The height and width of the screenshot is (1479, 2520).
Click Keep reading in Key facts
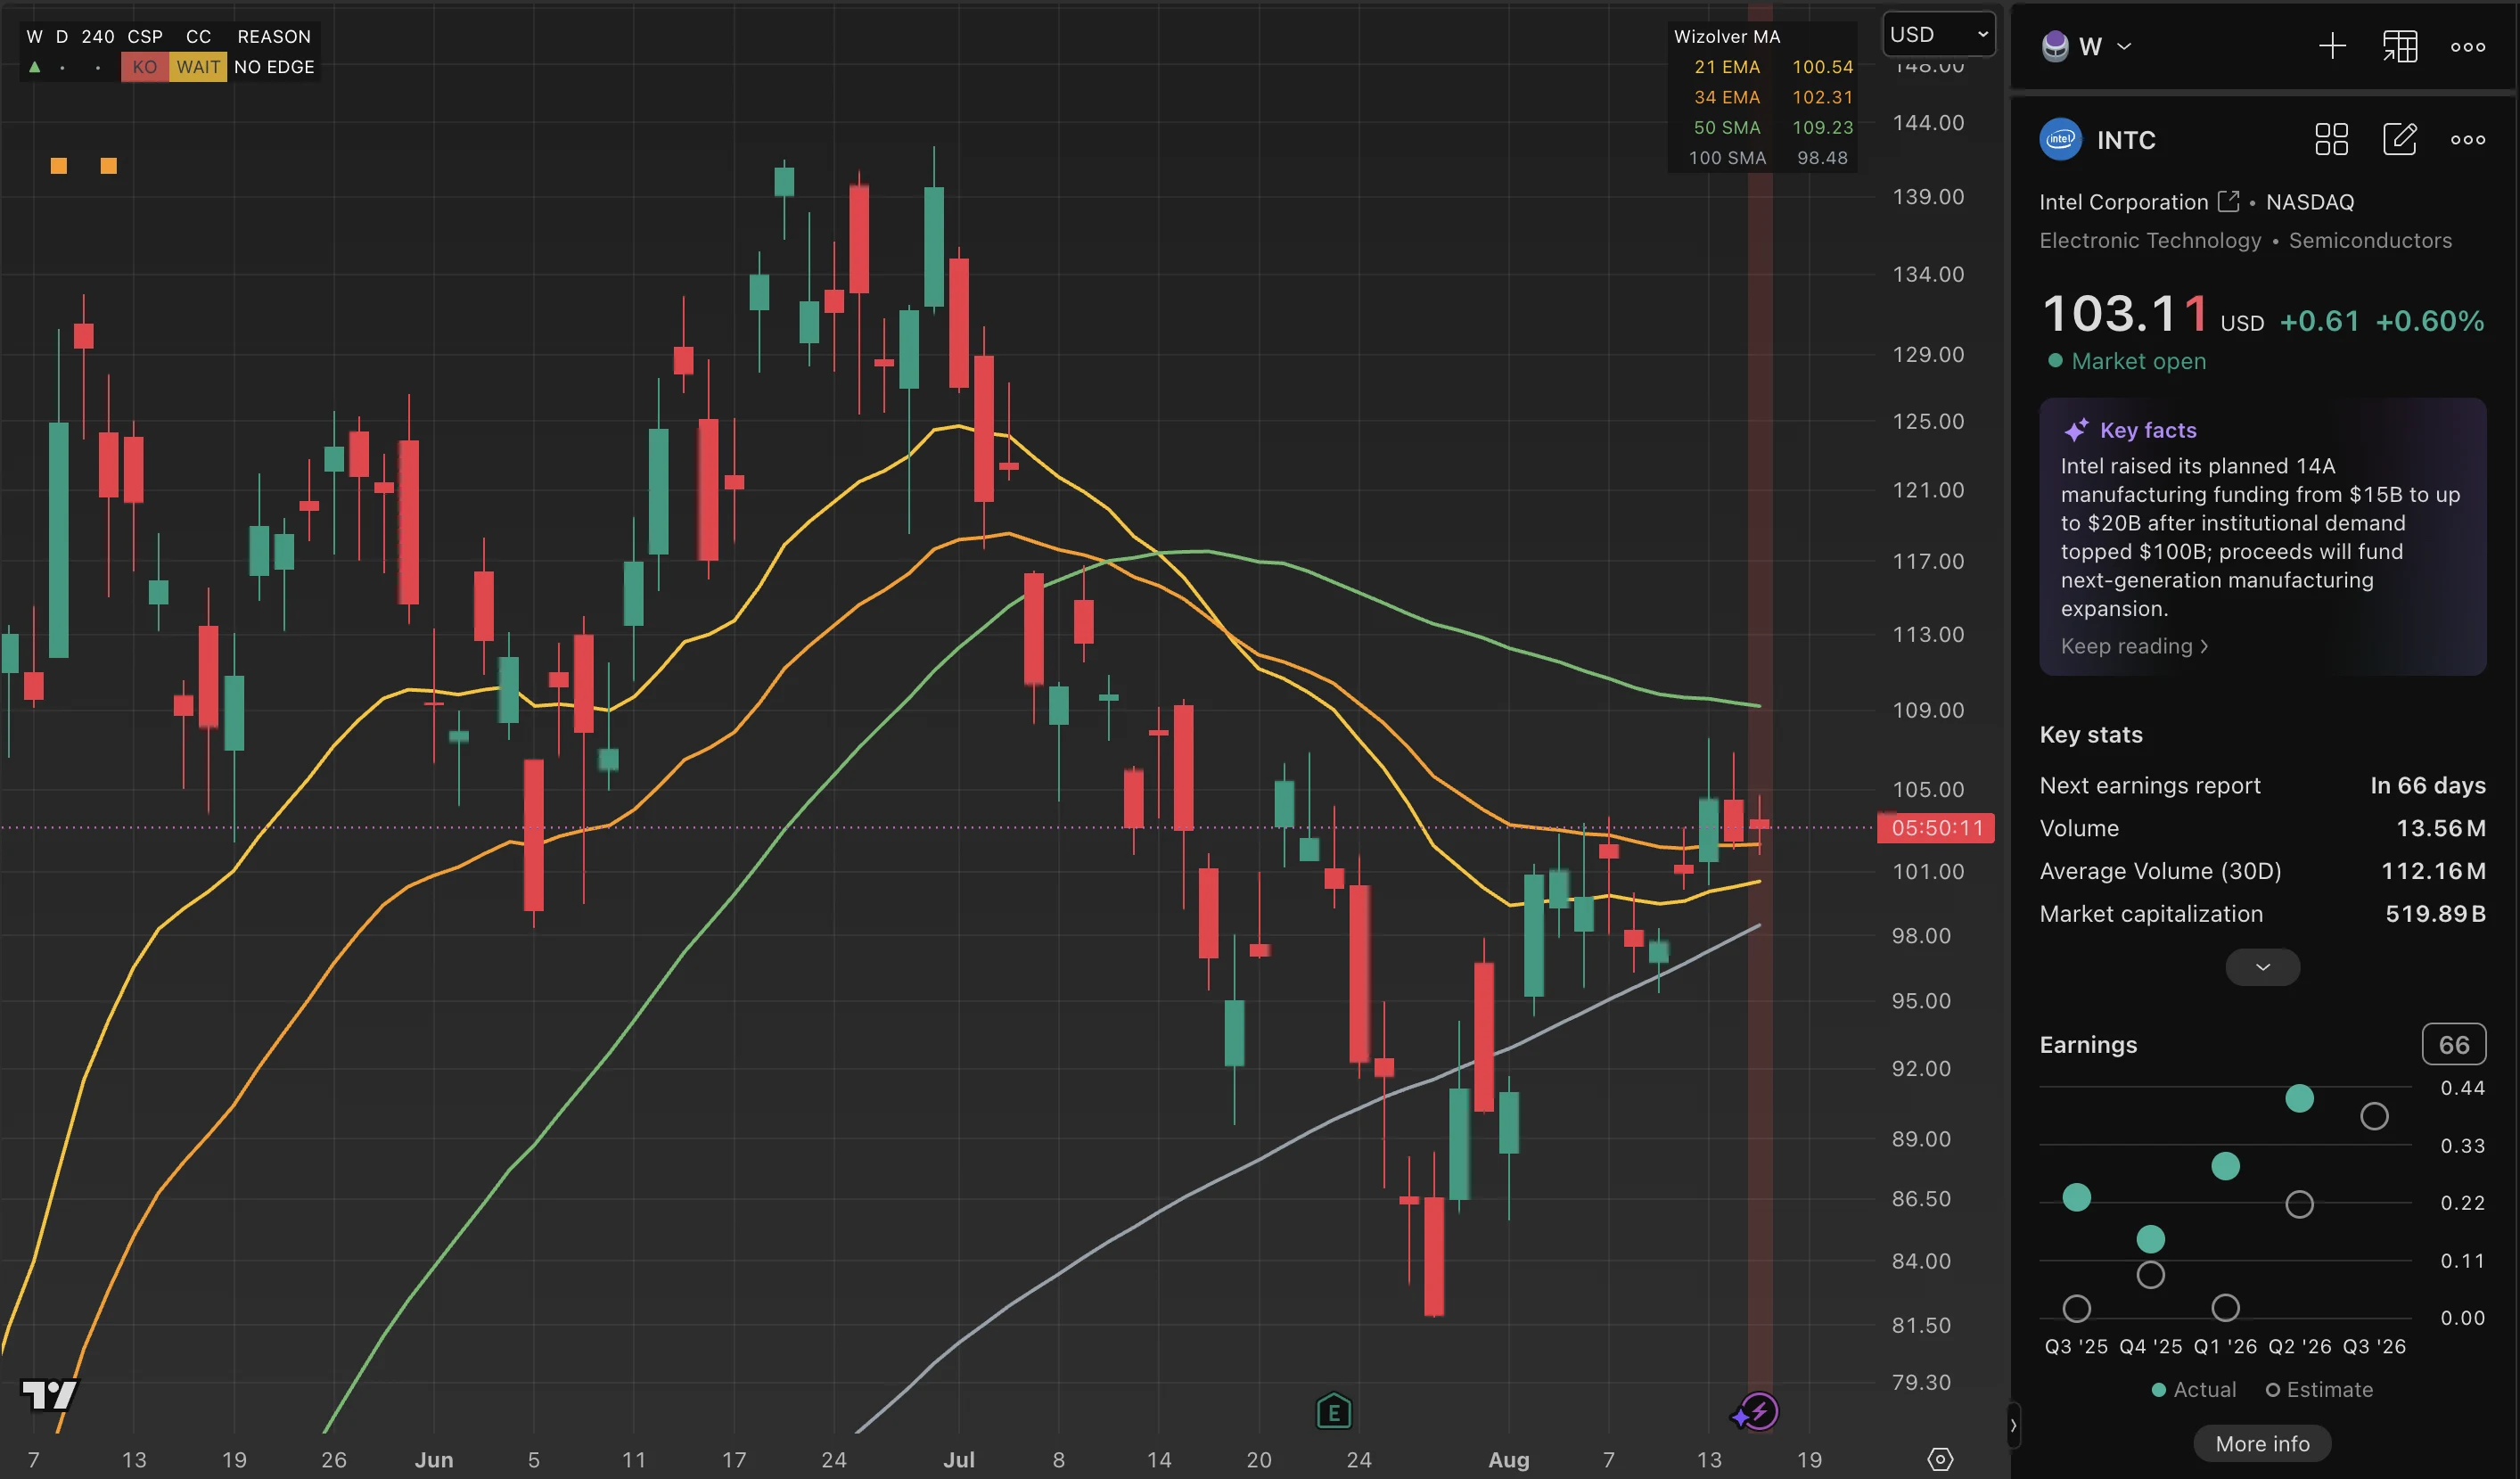2134,646
